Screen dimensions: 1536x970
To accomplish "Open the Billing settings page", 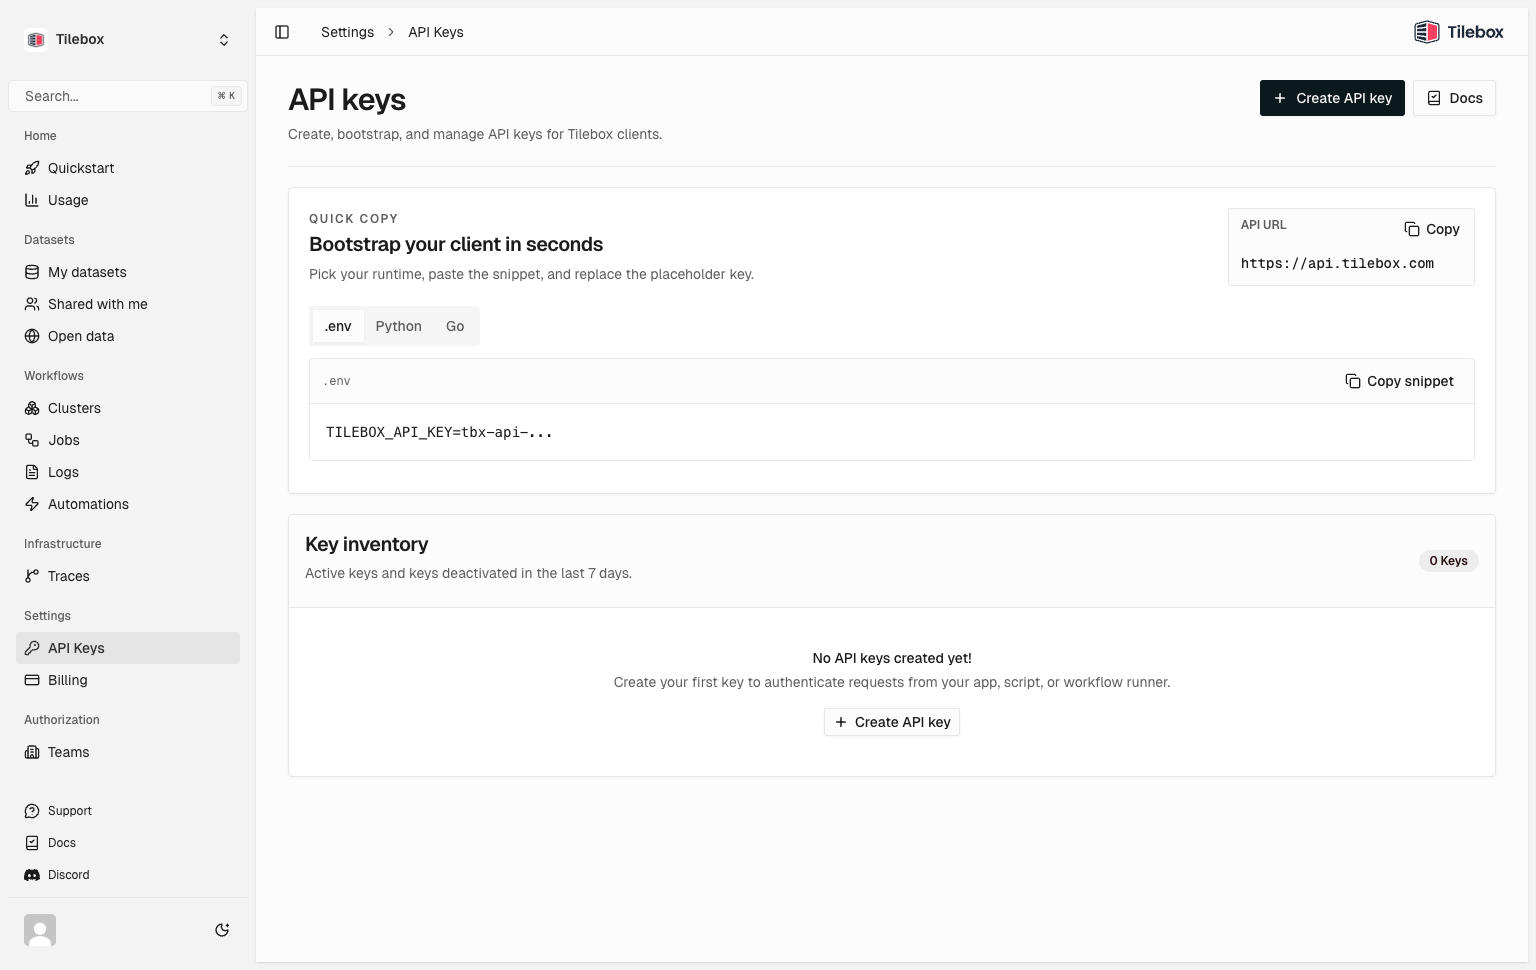I will coord(128,680).
